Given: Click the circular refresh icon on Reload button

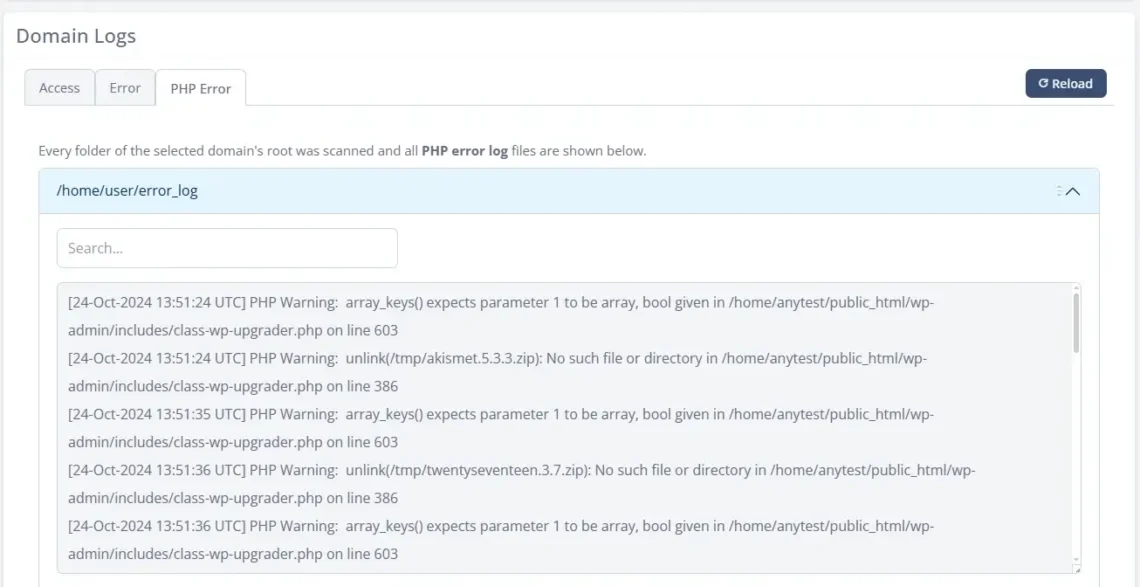Looking at the screenshot, I should (x=1046, y=83).
